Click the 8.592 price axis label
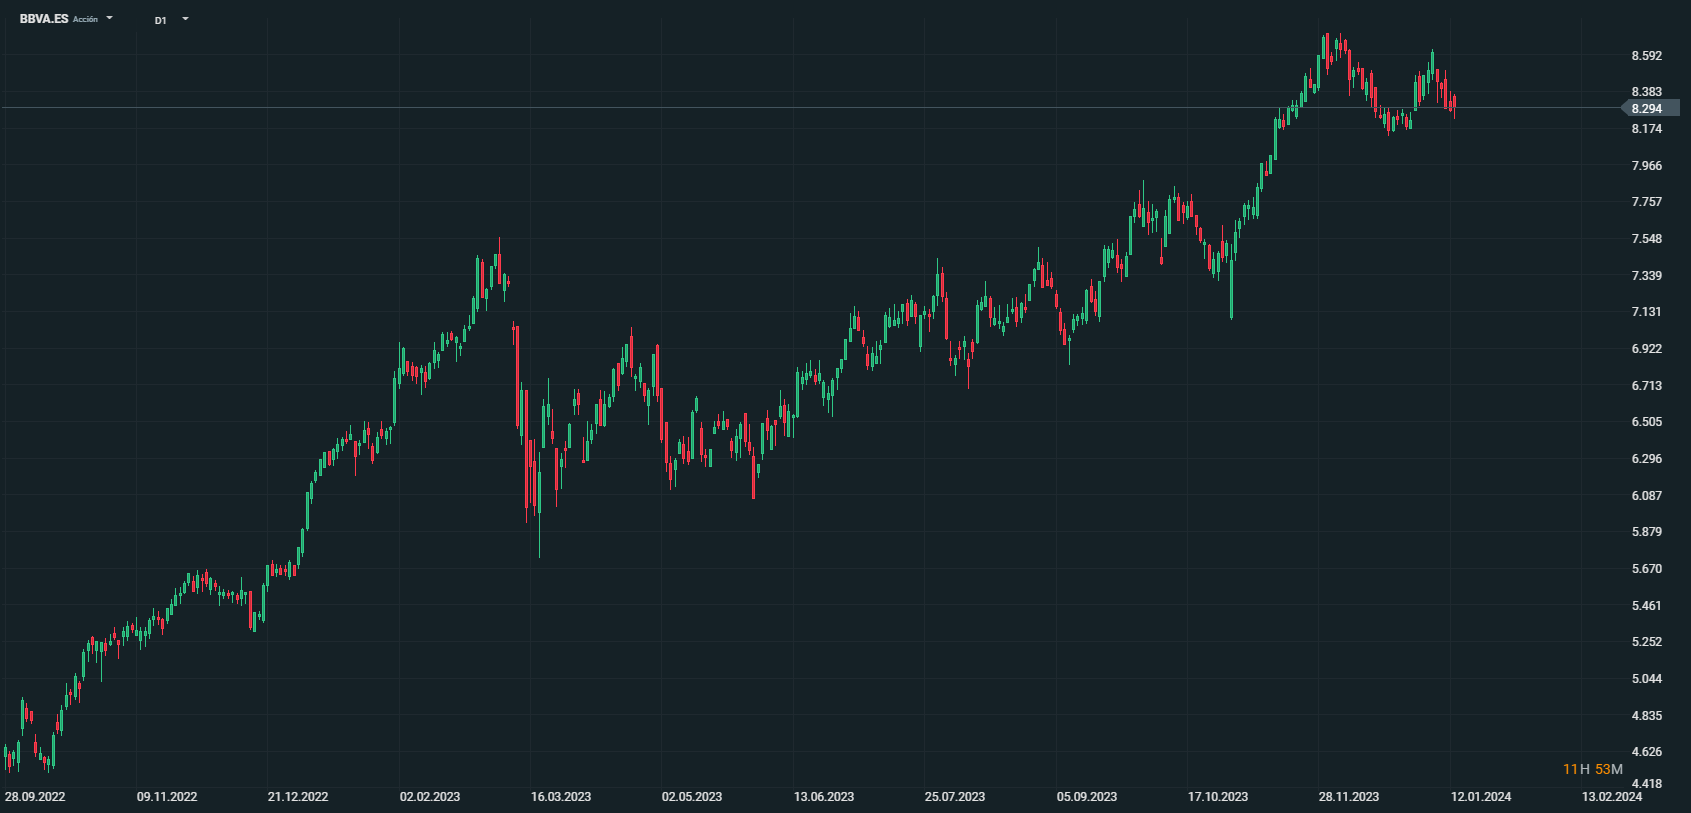Viewport: 1691px width, 813px height. pos(1647,56)
